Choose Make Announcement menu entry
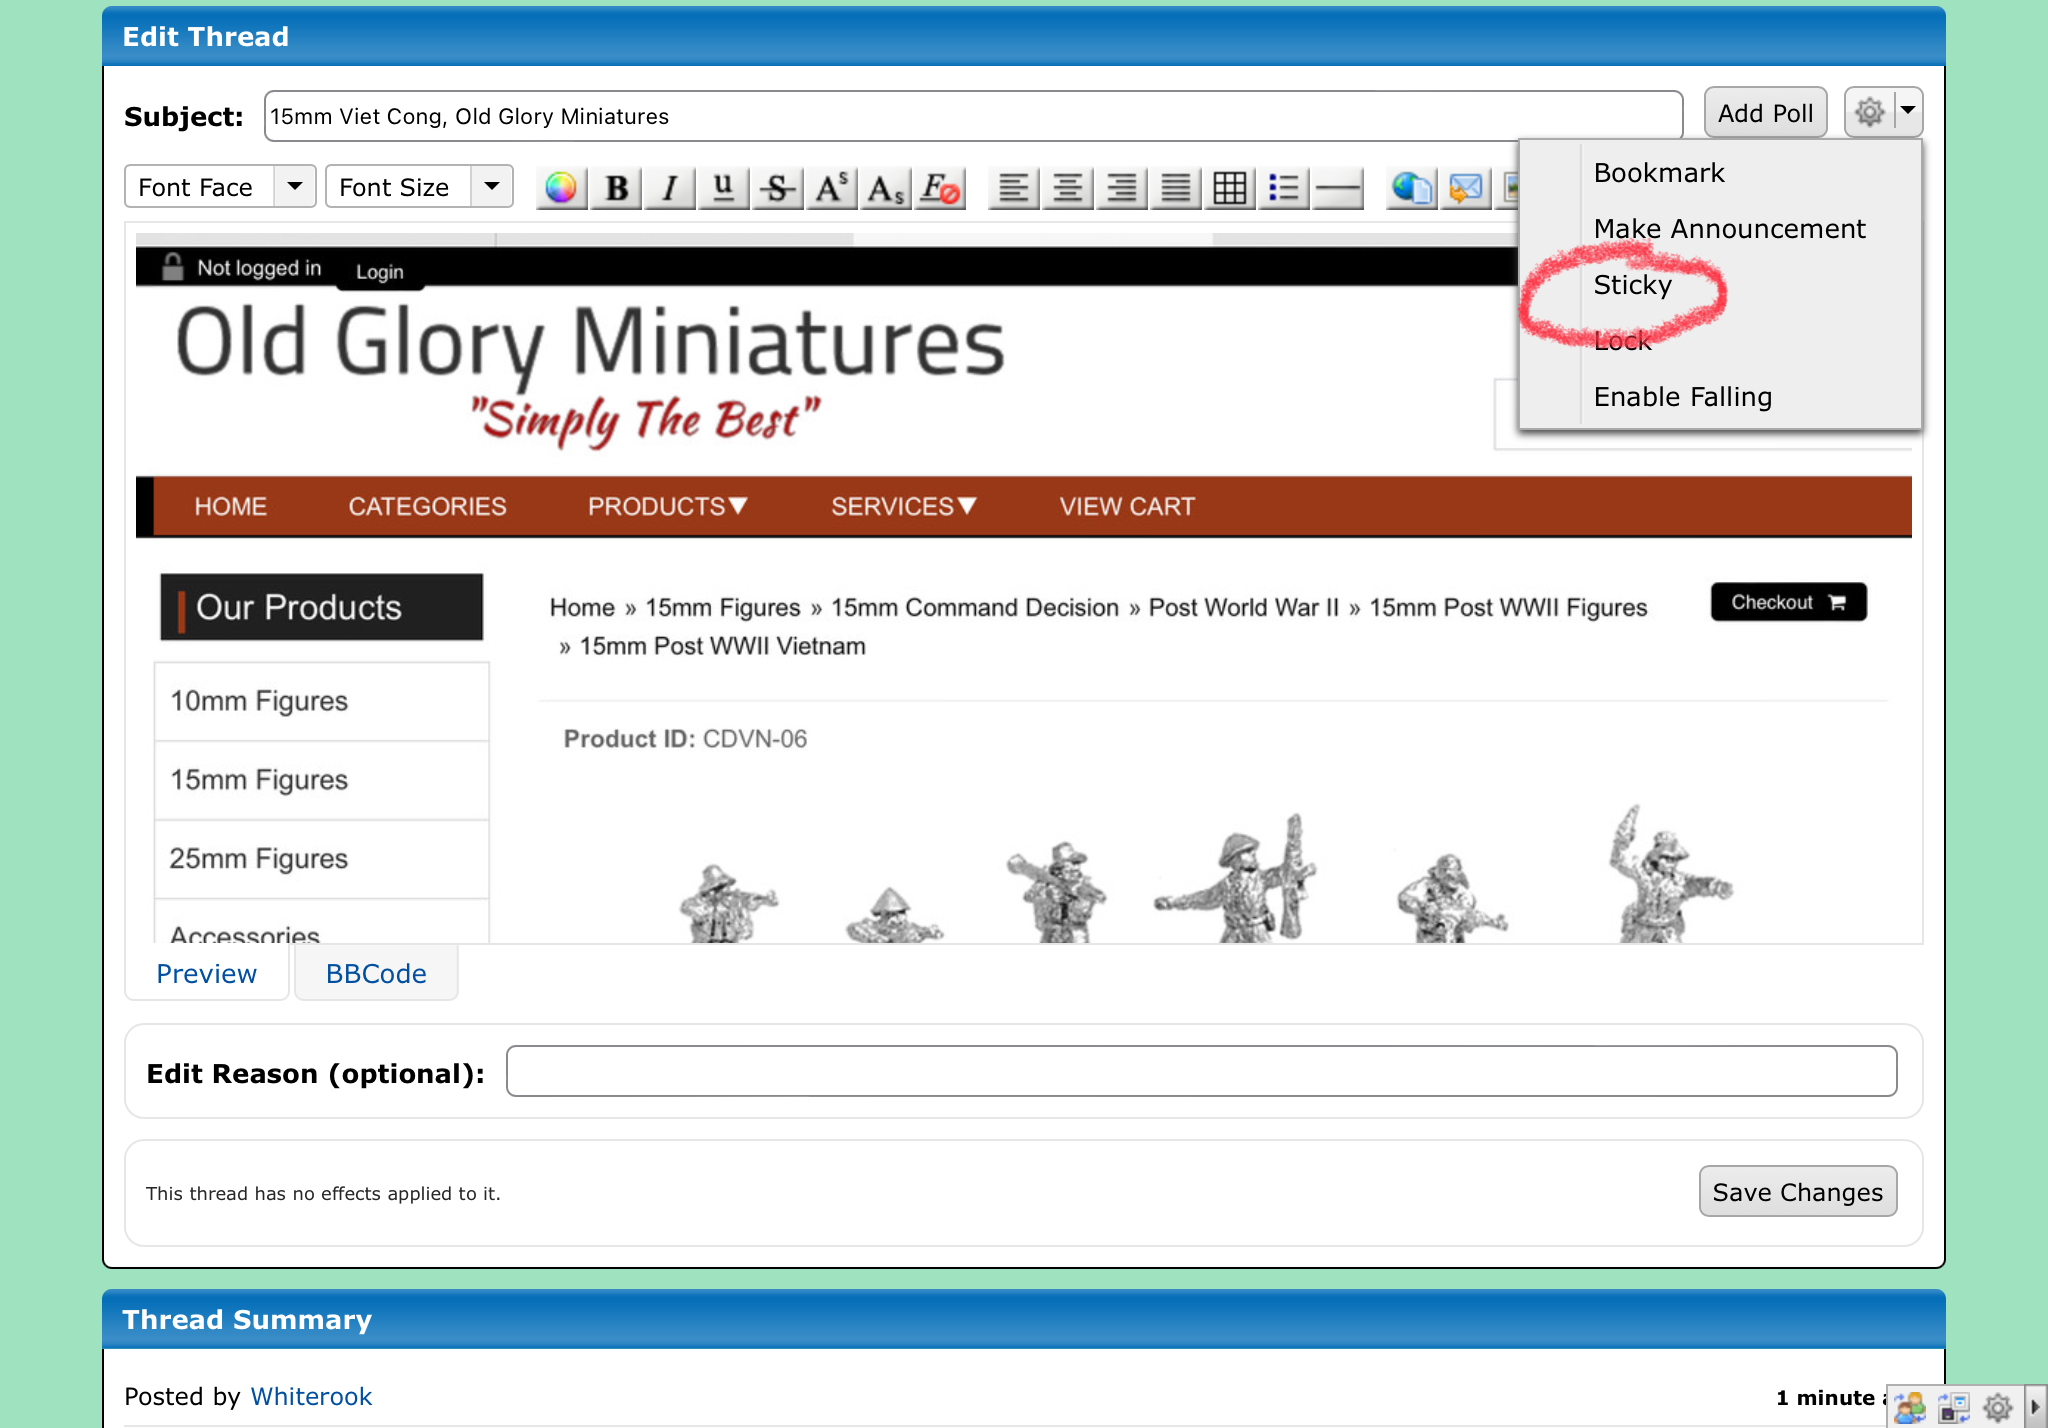Screen dimensions: 2048x1428 point(1728,229)
